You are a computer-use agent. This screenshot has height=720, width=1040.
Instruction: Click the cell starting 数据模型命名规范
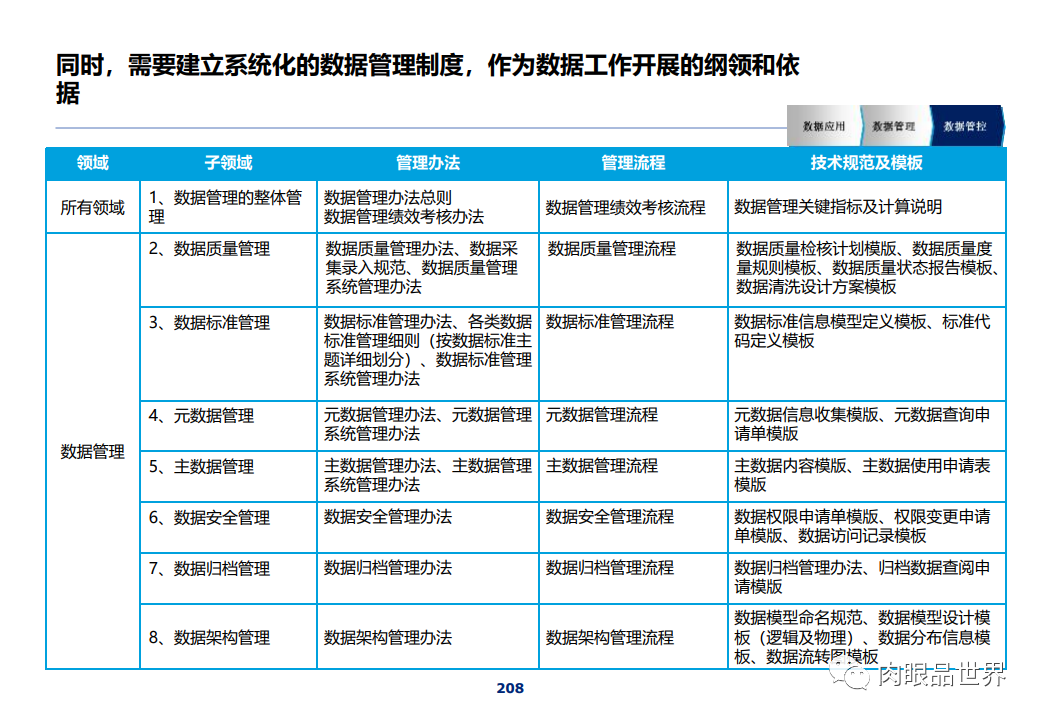point(866,636)
